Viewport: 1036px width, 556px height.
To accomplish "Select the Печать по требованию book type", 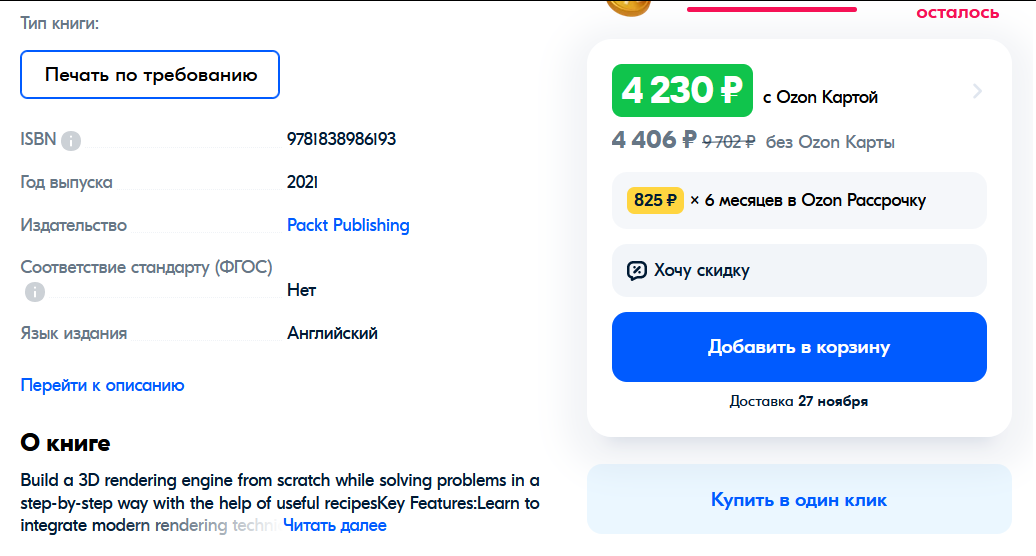I will tap(150, 75).
